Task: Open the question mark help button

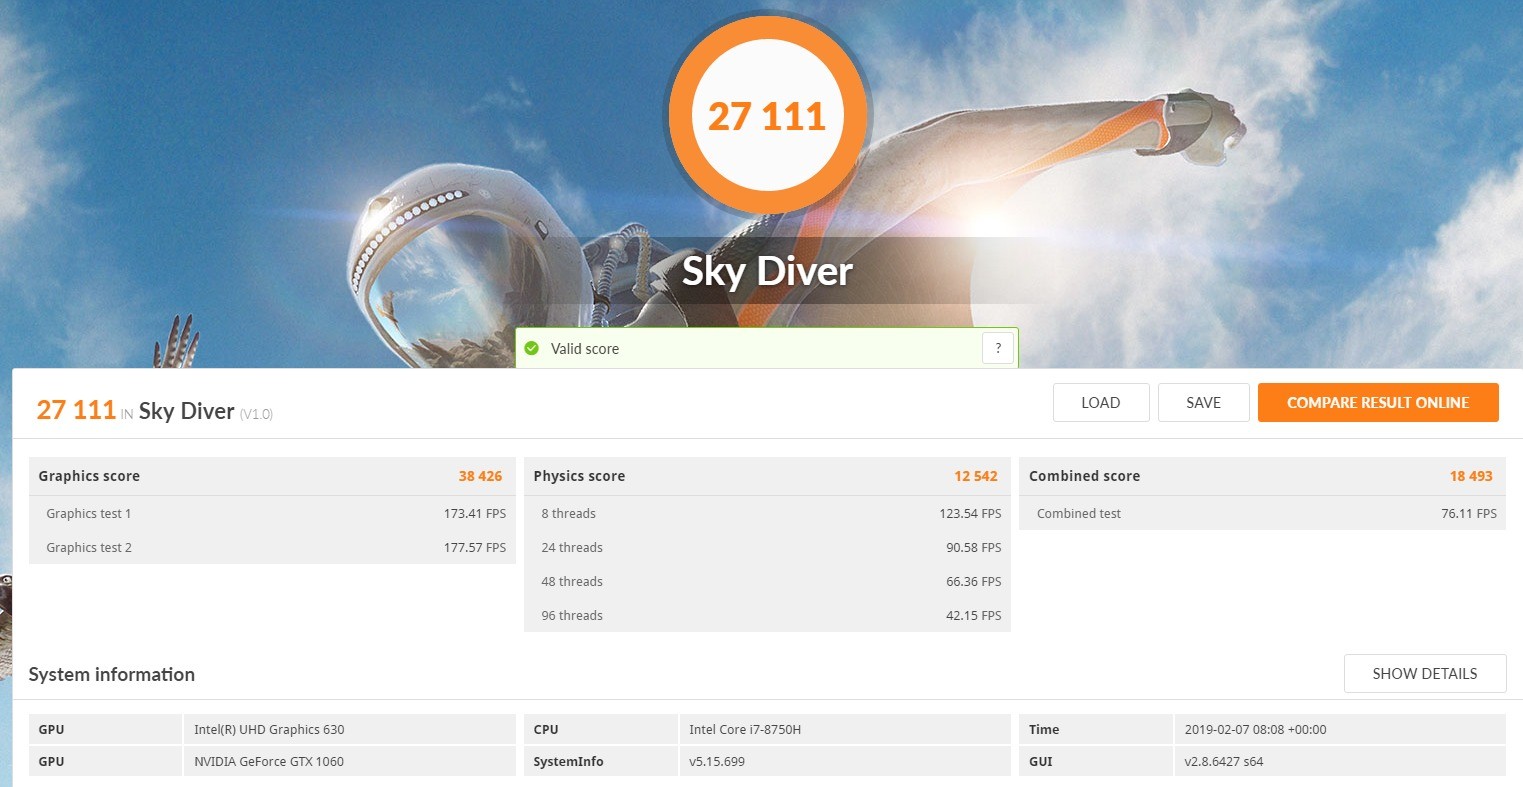Action: [997, 349]
